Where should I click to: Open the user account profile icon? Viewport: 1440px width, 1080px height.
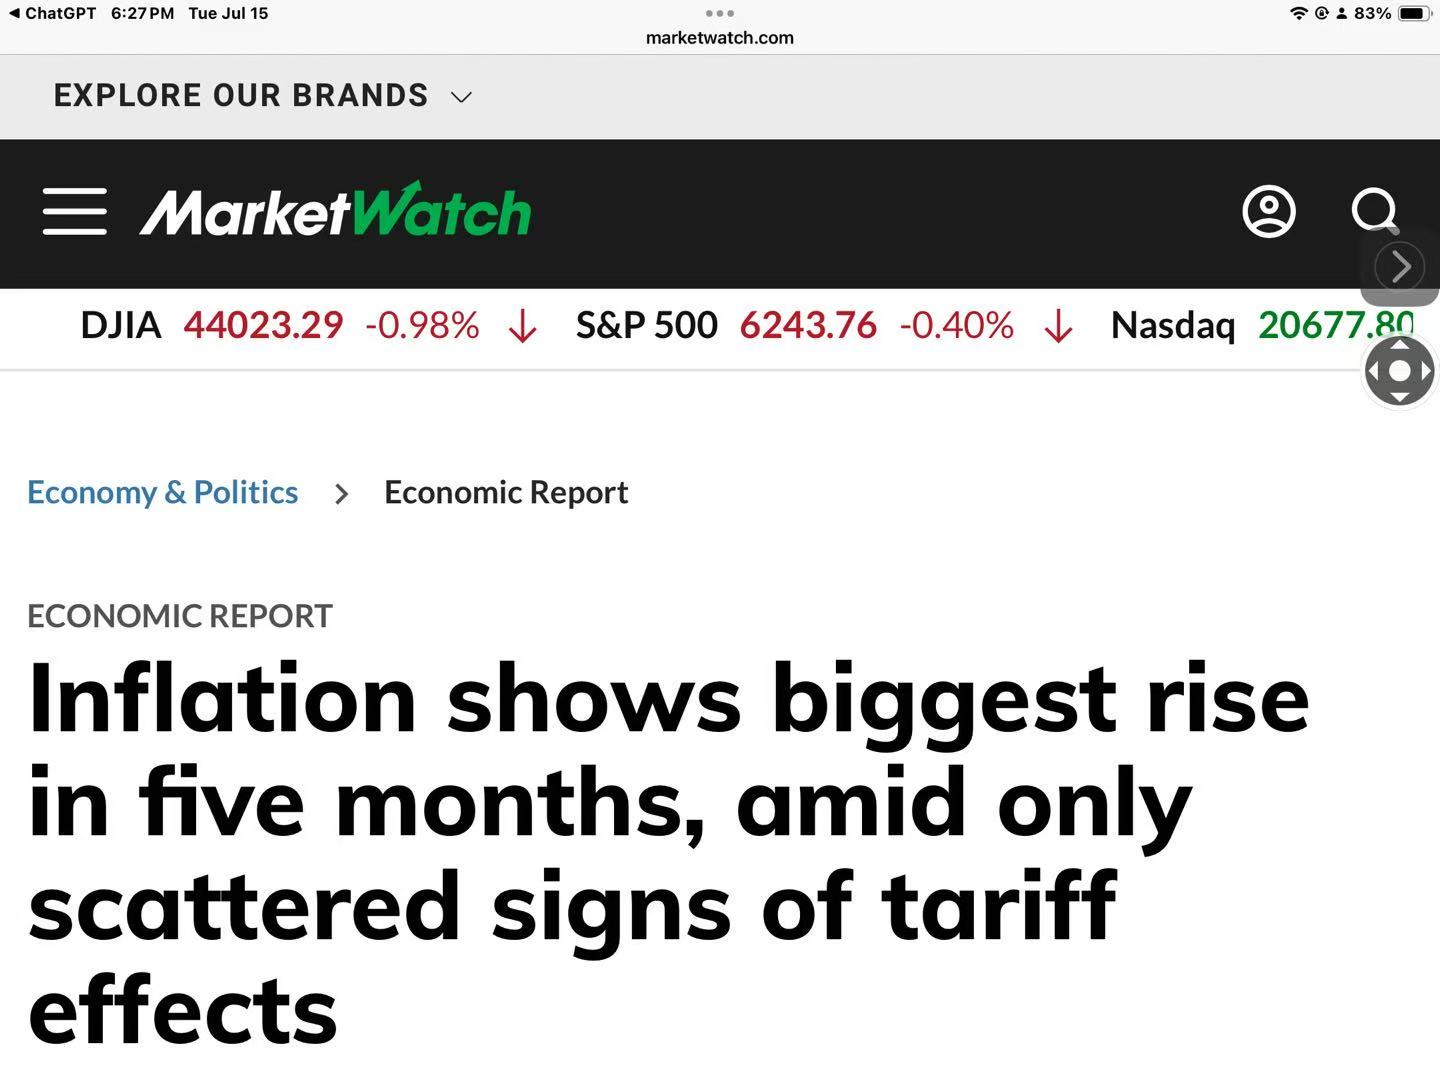pyautogui.click(x=1268, y=211)
